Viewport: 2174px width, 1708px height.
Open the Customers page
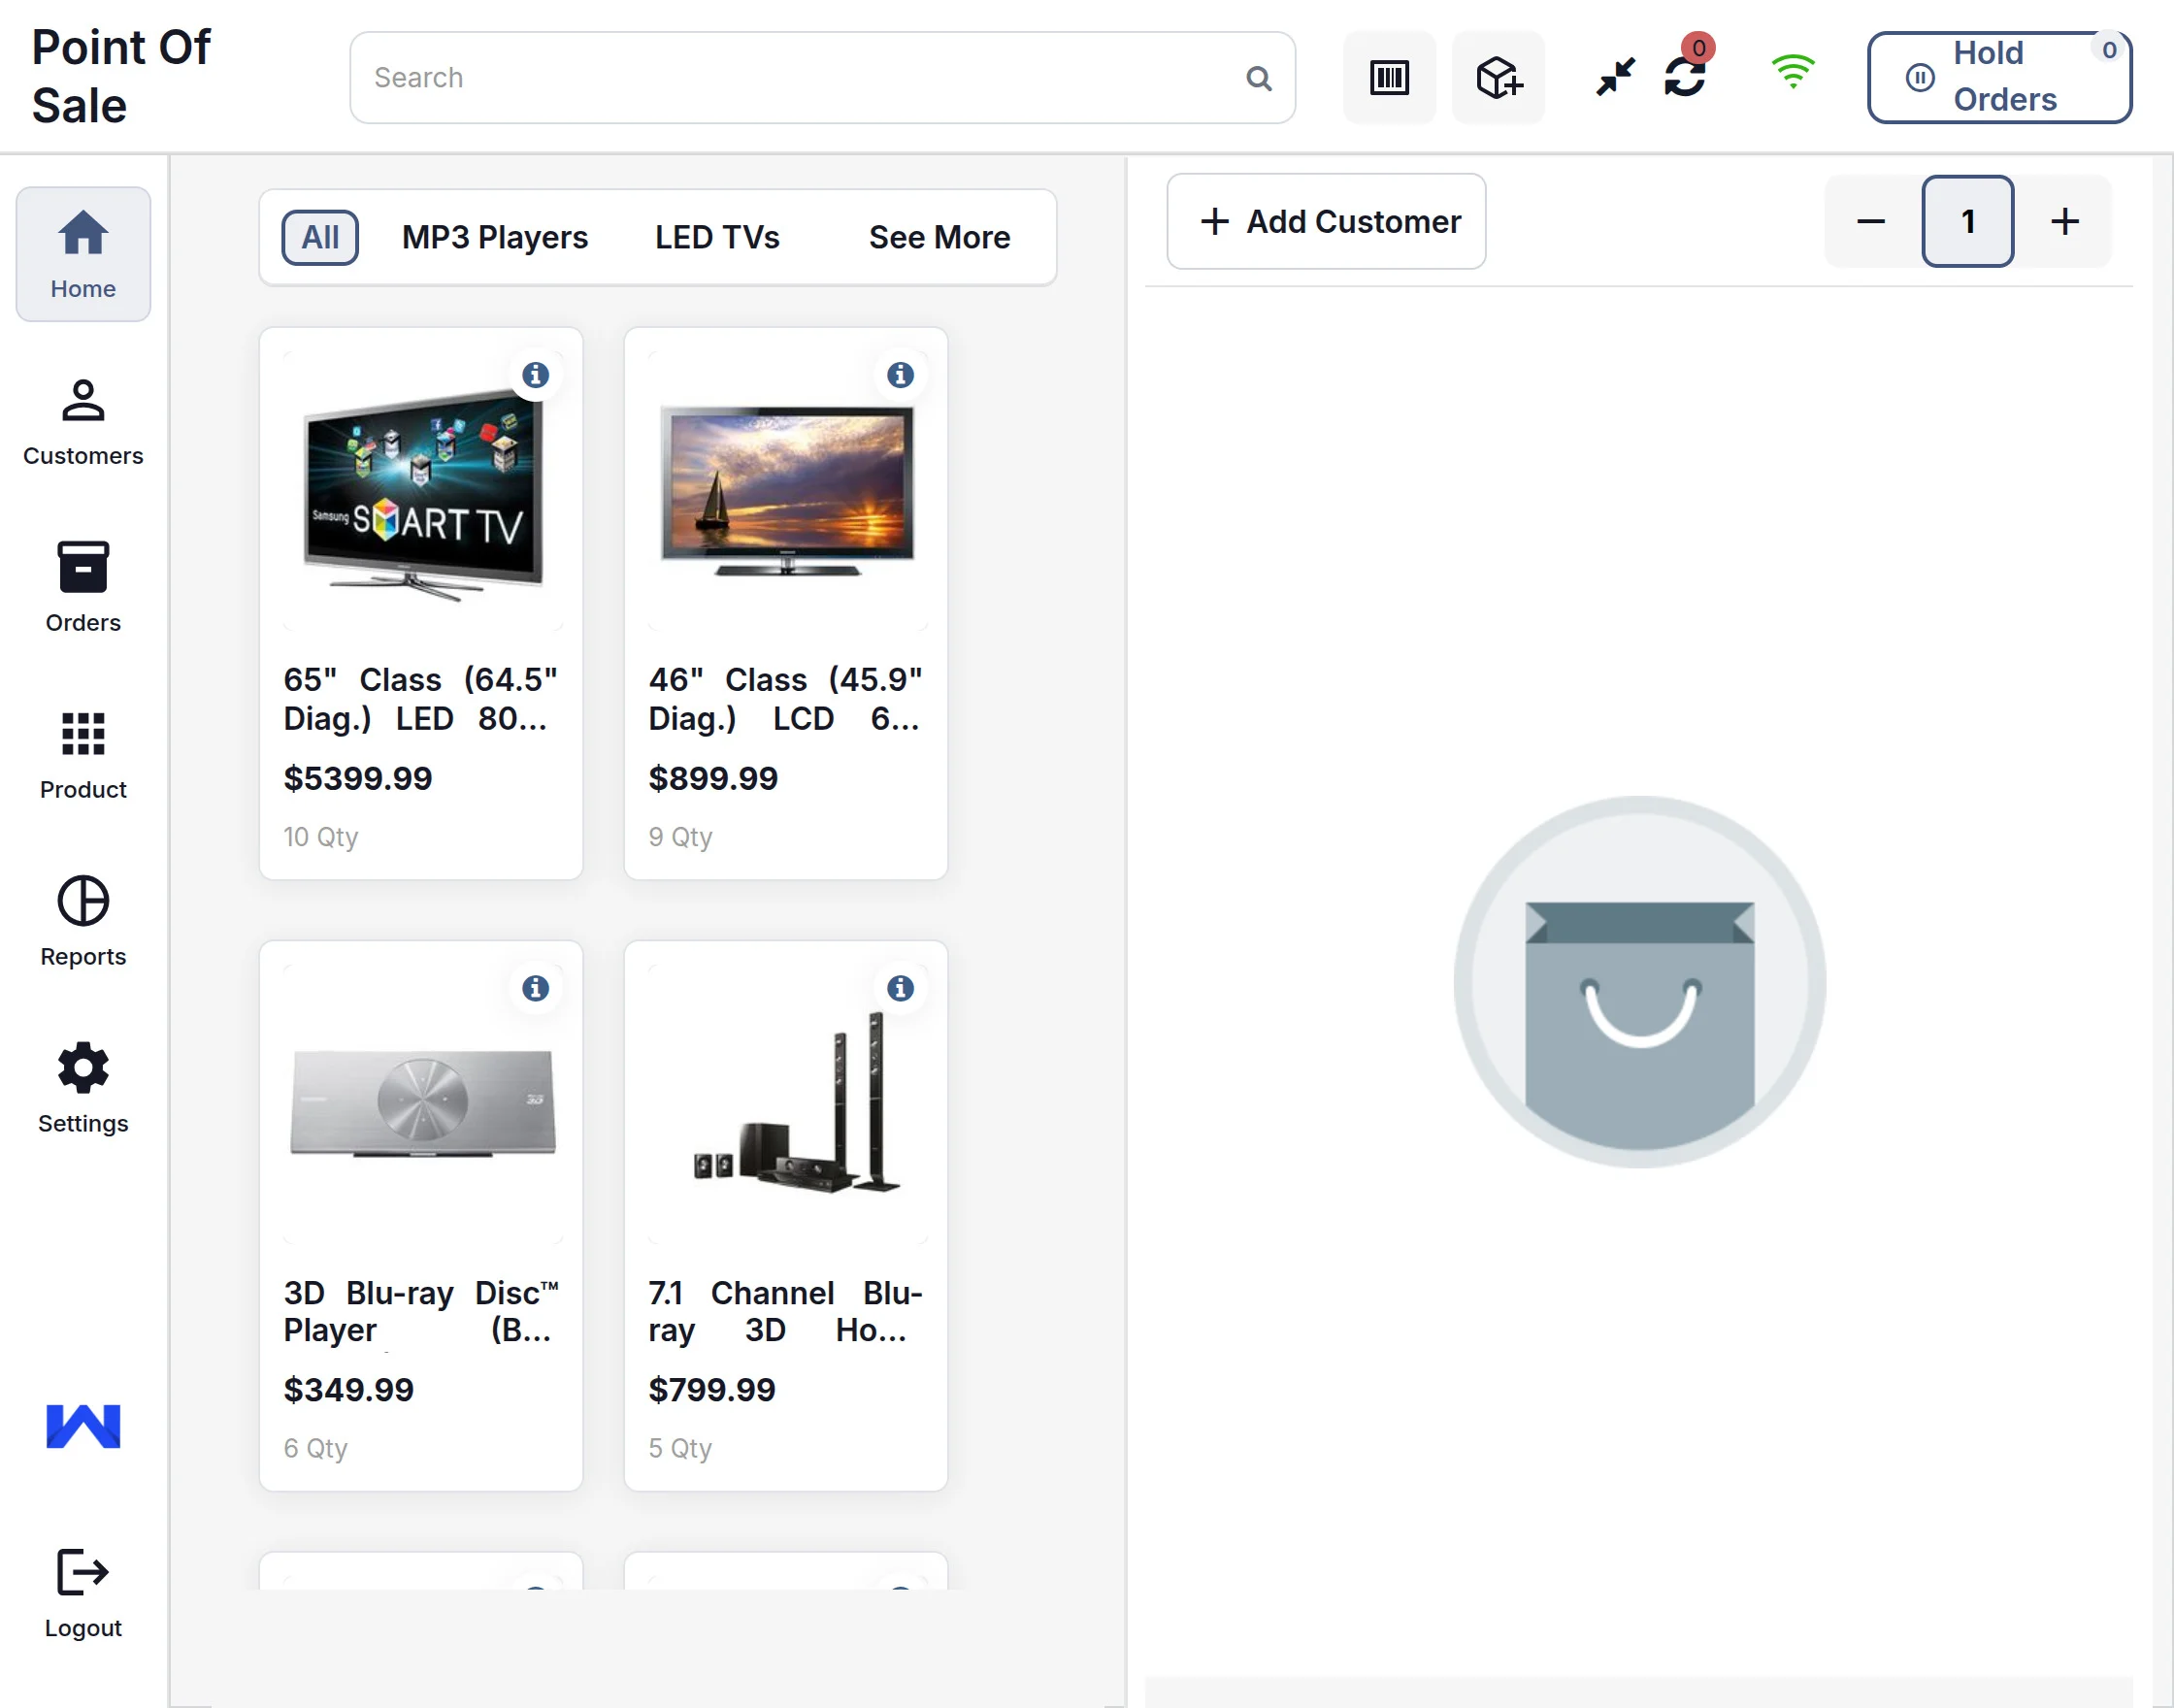pos(83,422)
